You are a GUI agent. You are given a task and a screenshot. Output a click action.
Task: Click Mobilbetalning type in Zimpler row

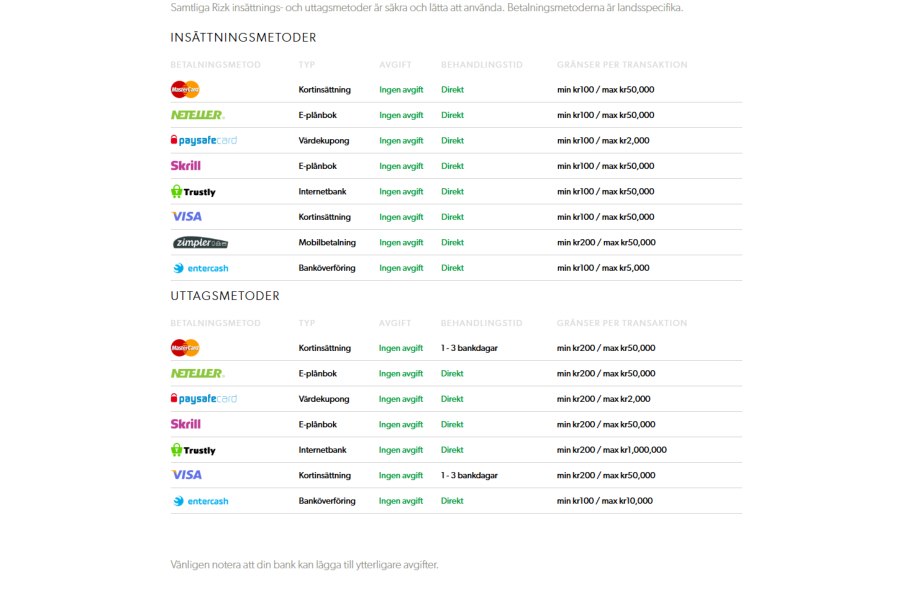327,242
